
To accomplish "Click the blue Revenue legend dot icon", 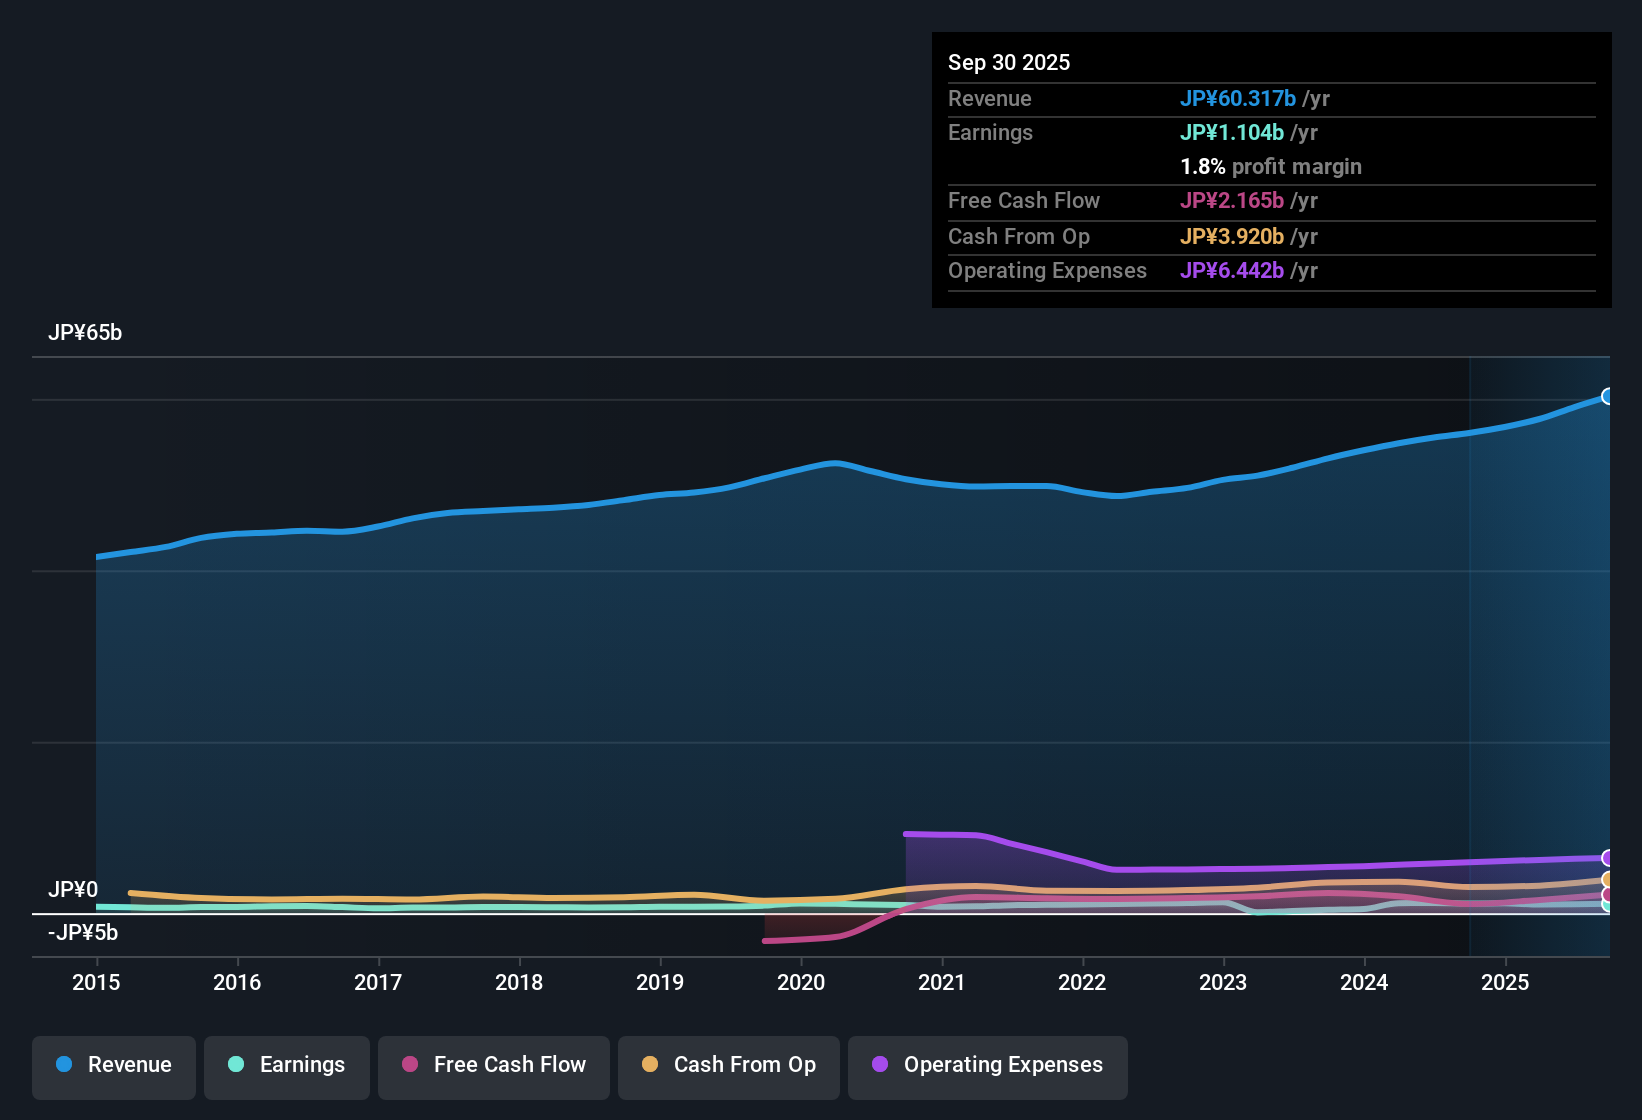I will click(x=63, y=1065).
